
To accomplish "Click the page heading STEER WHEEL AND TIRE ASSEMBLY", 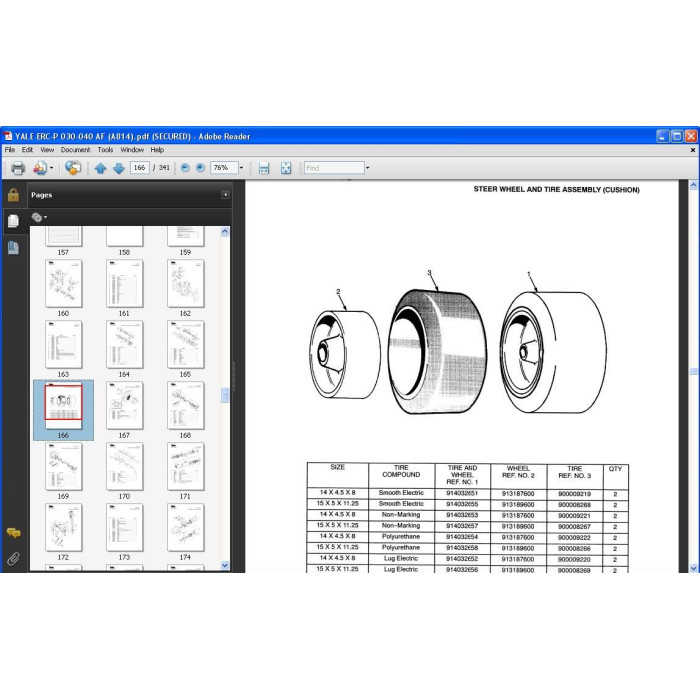I will pyautogui.click(x=556, y=190).
